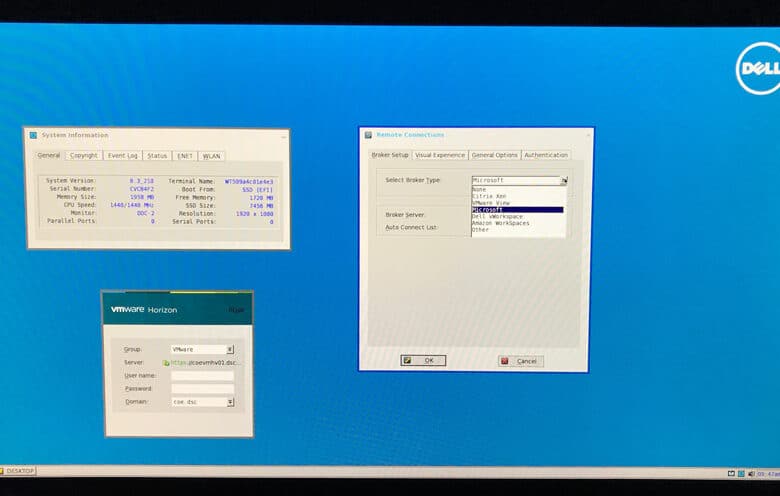
Task: Toggle the Select Broker Type dropdown arrow
Action: pyautogui.click(x=564, y=181)
